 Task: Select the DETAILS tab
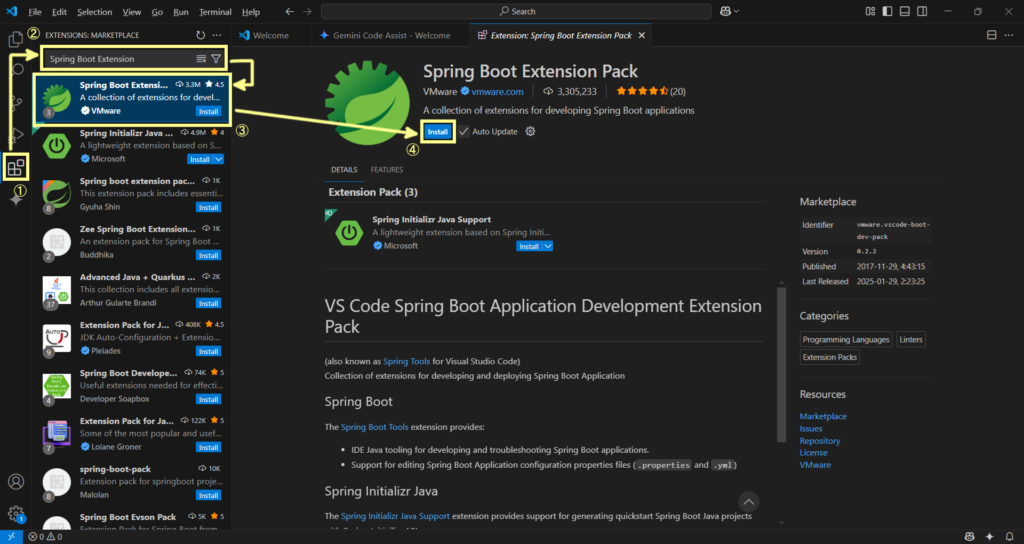(344, 170)
